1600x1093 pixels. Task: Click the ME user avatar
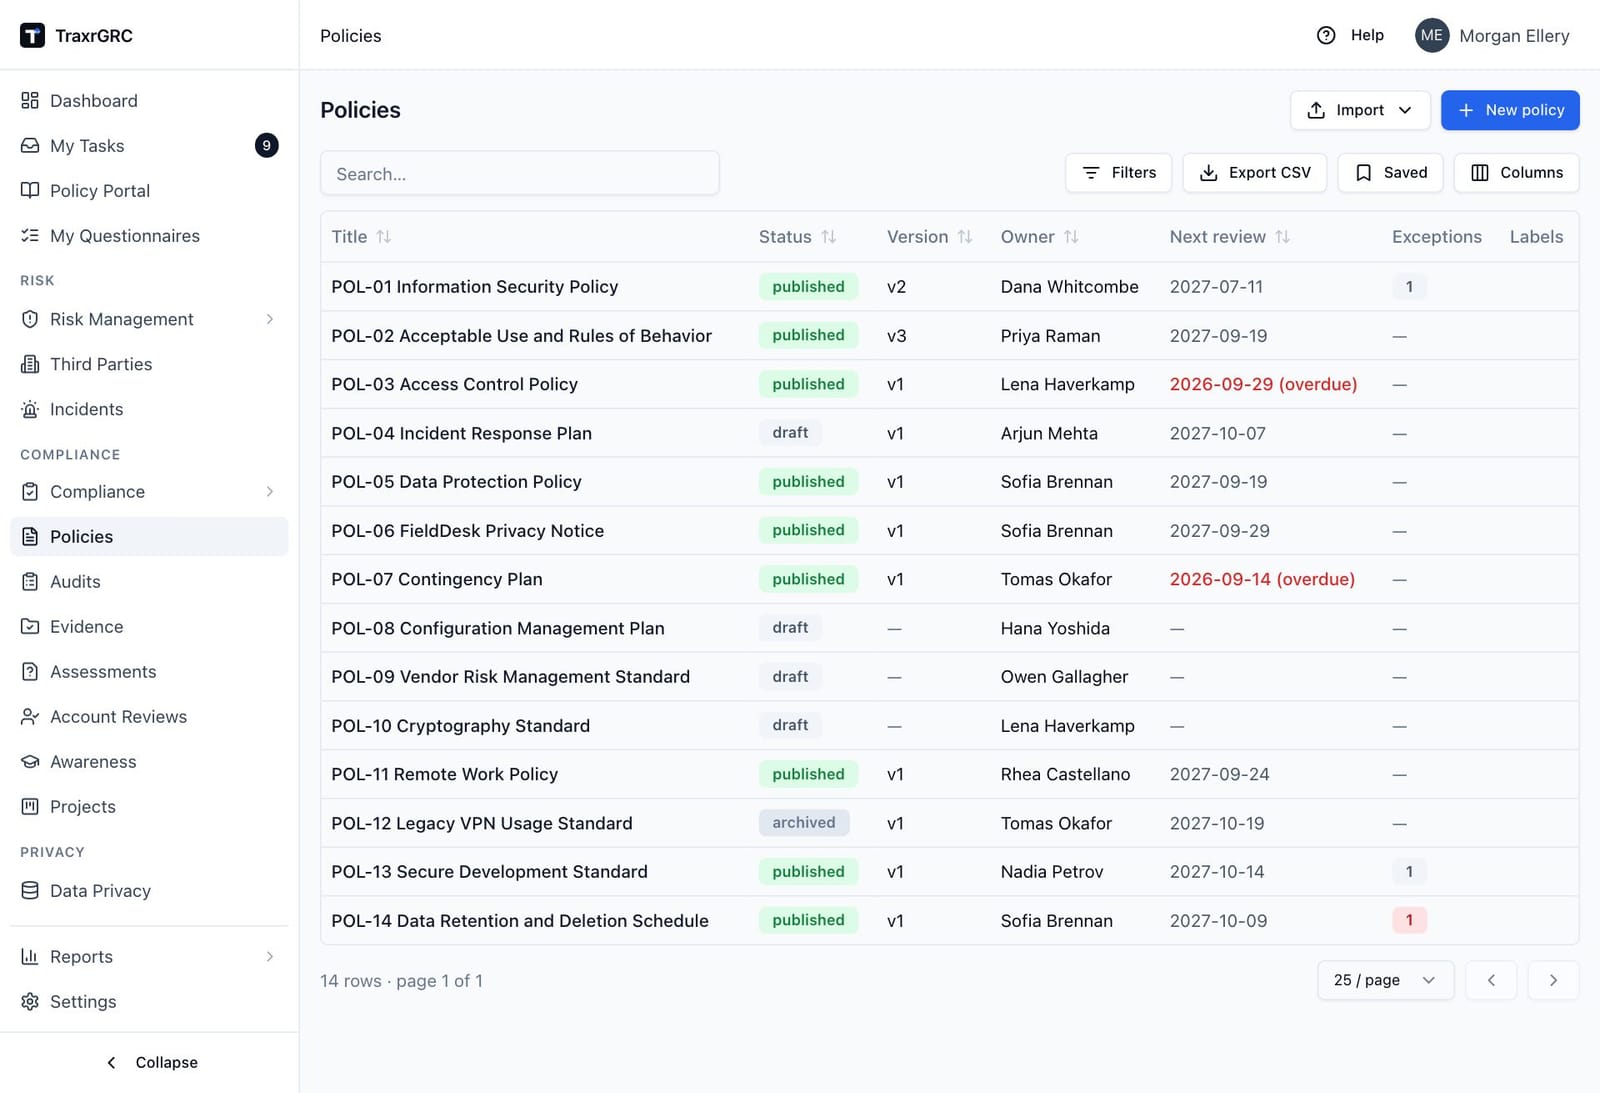(x=1432, y=35)
